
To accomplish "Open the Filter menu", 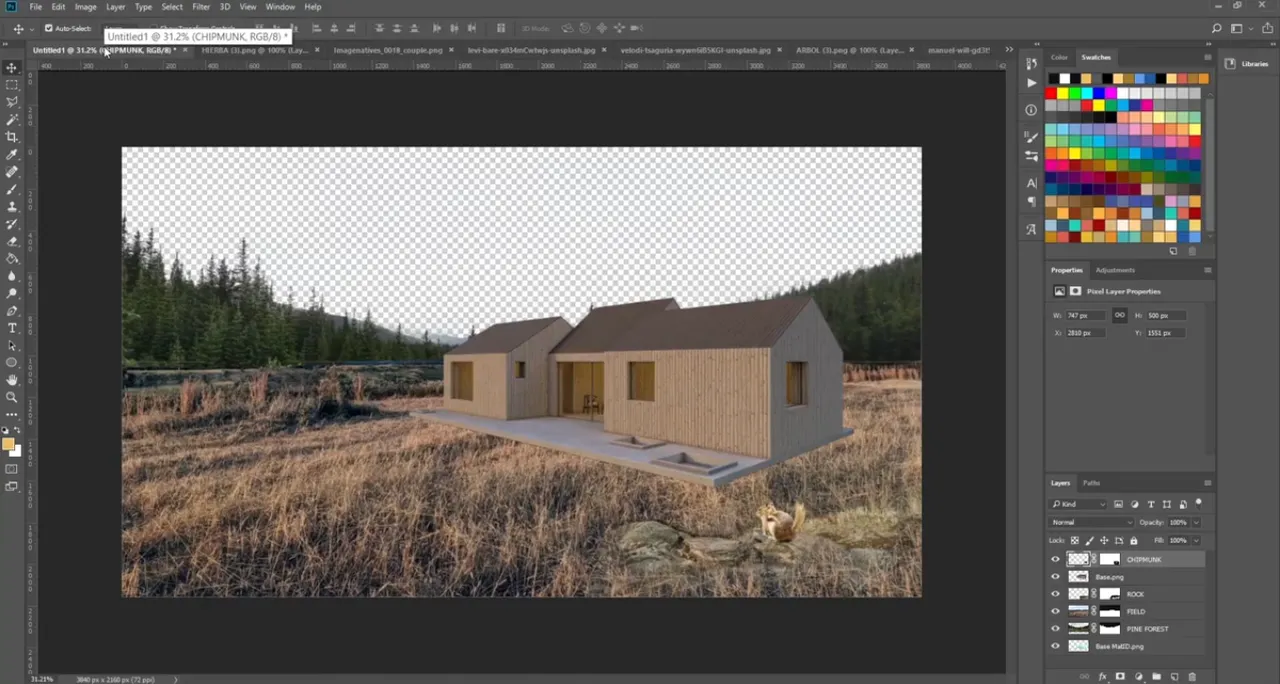I will 201,7.
